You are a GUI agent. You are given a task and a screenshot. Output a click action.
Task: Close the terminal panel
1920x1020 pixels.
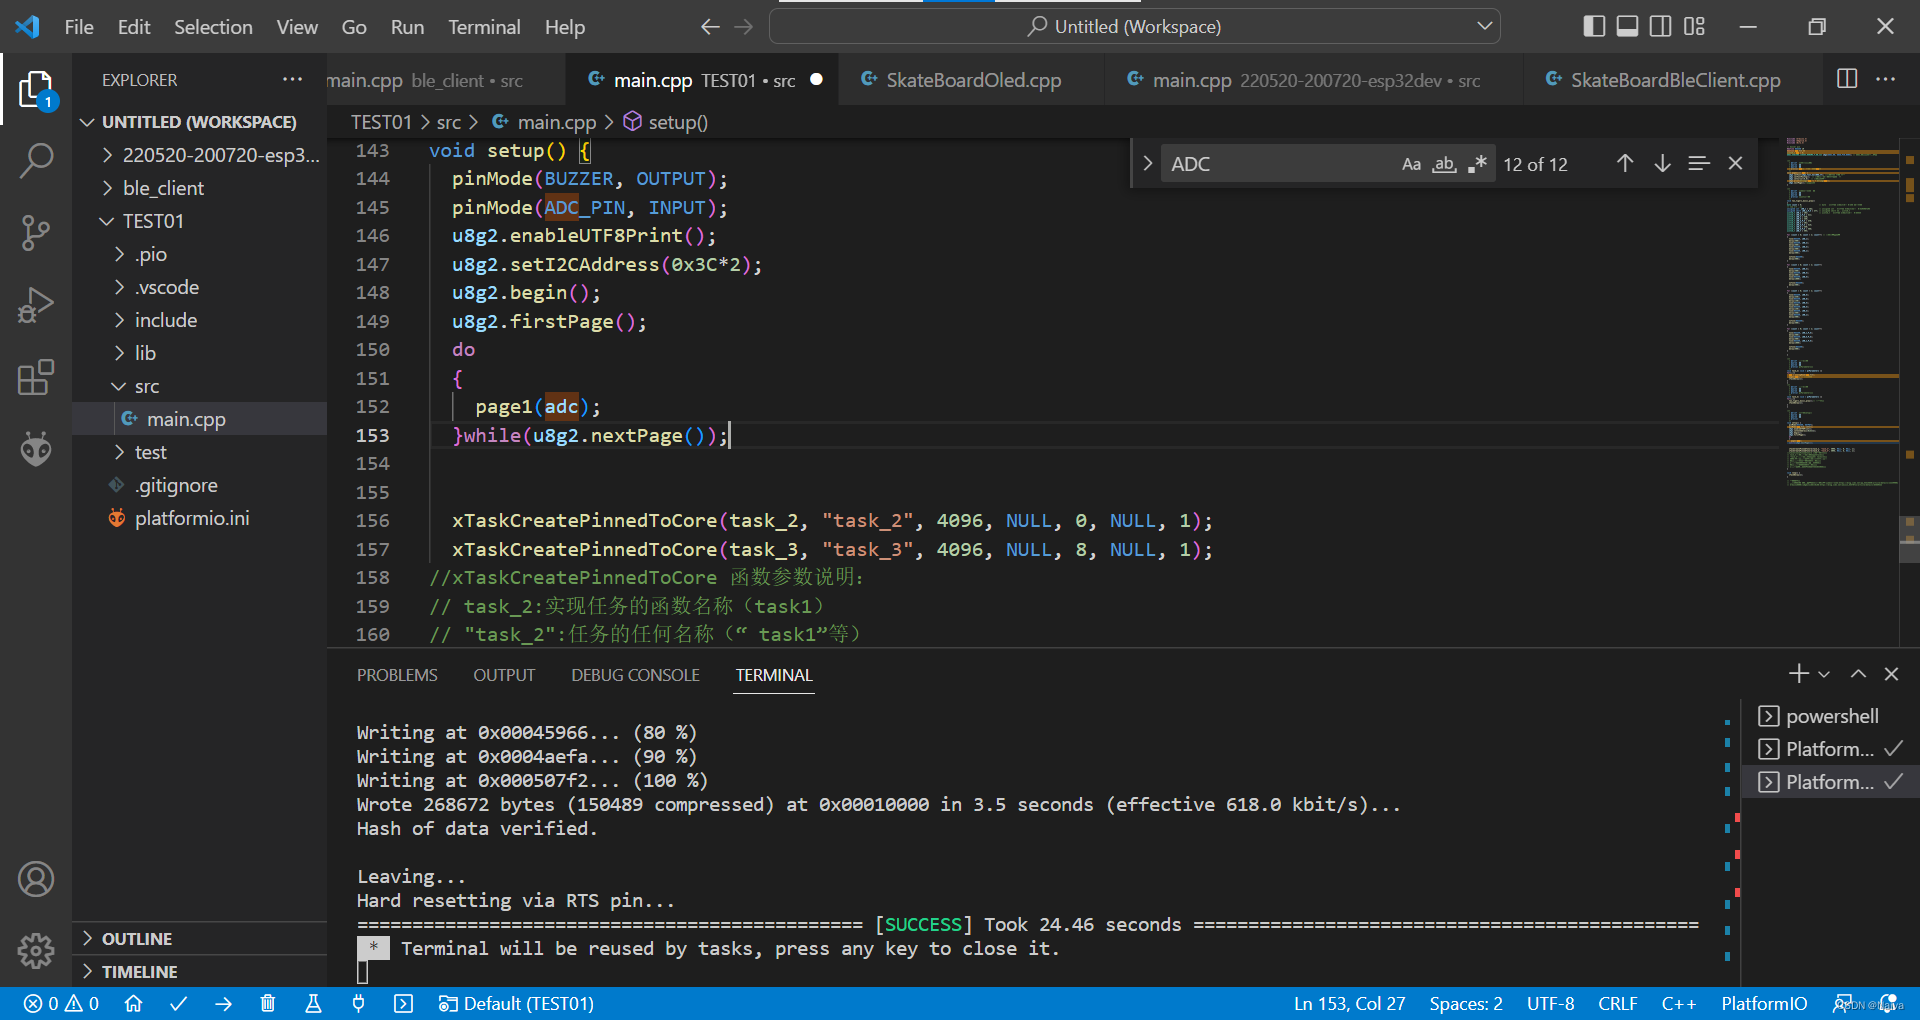tap(1891, 674)
